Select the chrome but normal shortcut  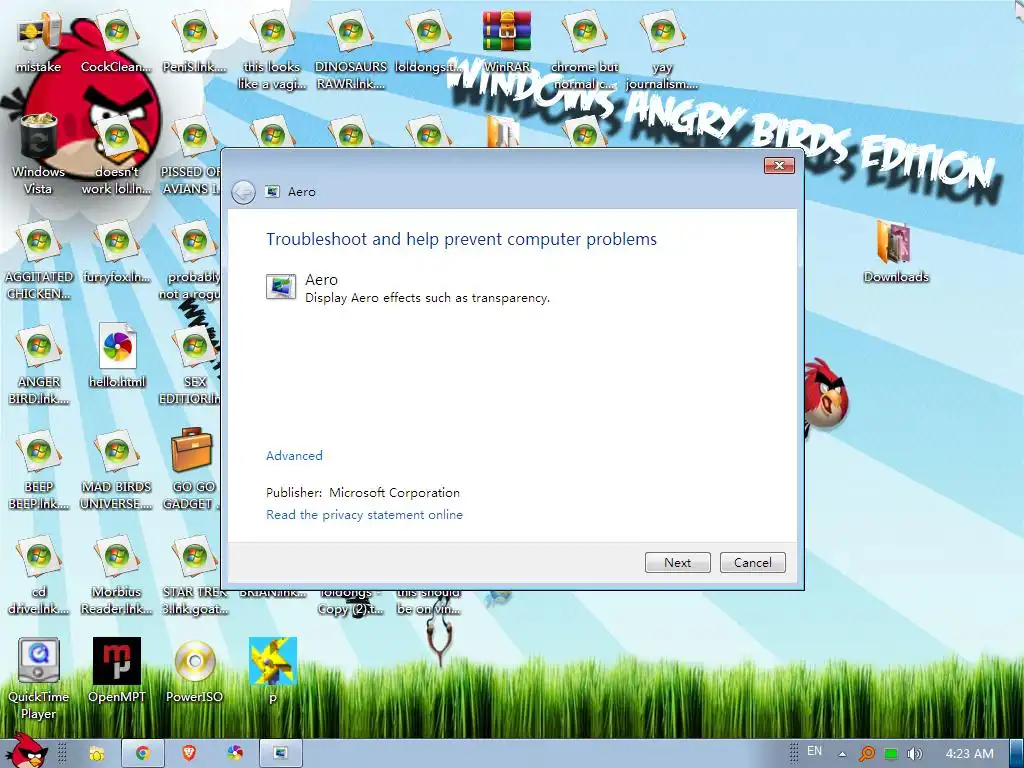(x=584, y=50)
